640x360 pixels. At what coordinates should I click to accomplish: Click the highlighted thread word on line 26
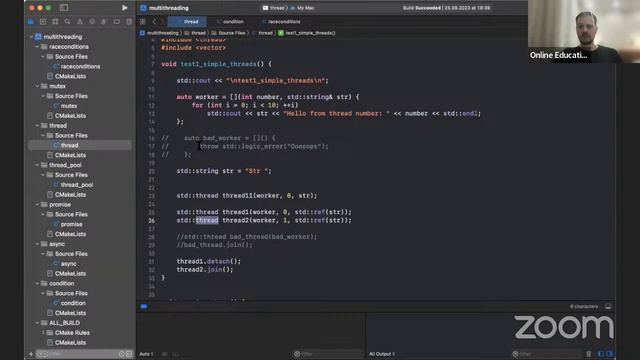pyautogui.click(x=207, y=220)
